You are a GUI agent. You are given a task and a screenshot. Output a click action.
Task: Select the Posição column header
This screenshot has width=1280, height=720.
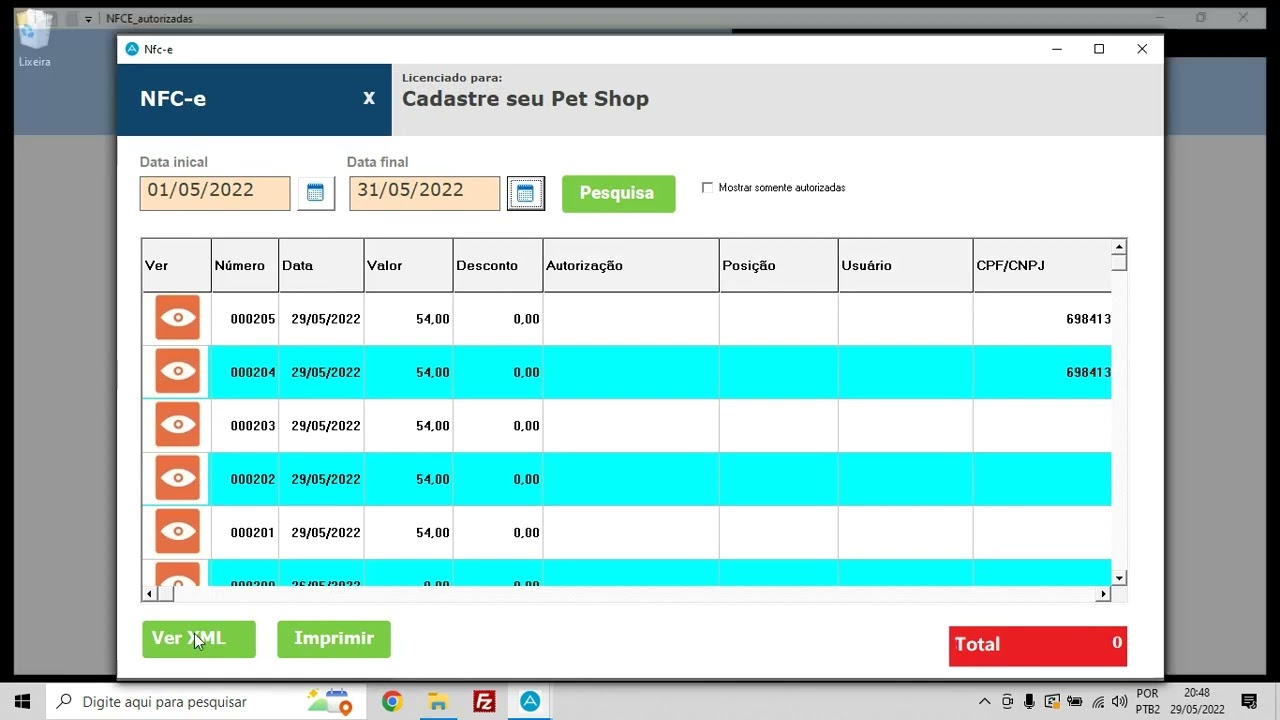pyautogui.click(x=779, y=265)
